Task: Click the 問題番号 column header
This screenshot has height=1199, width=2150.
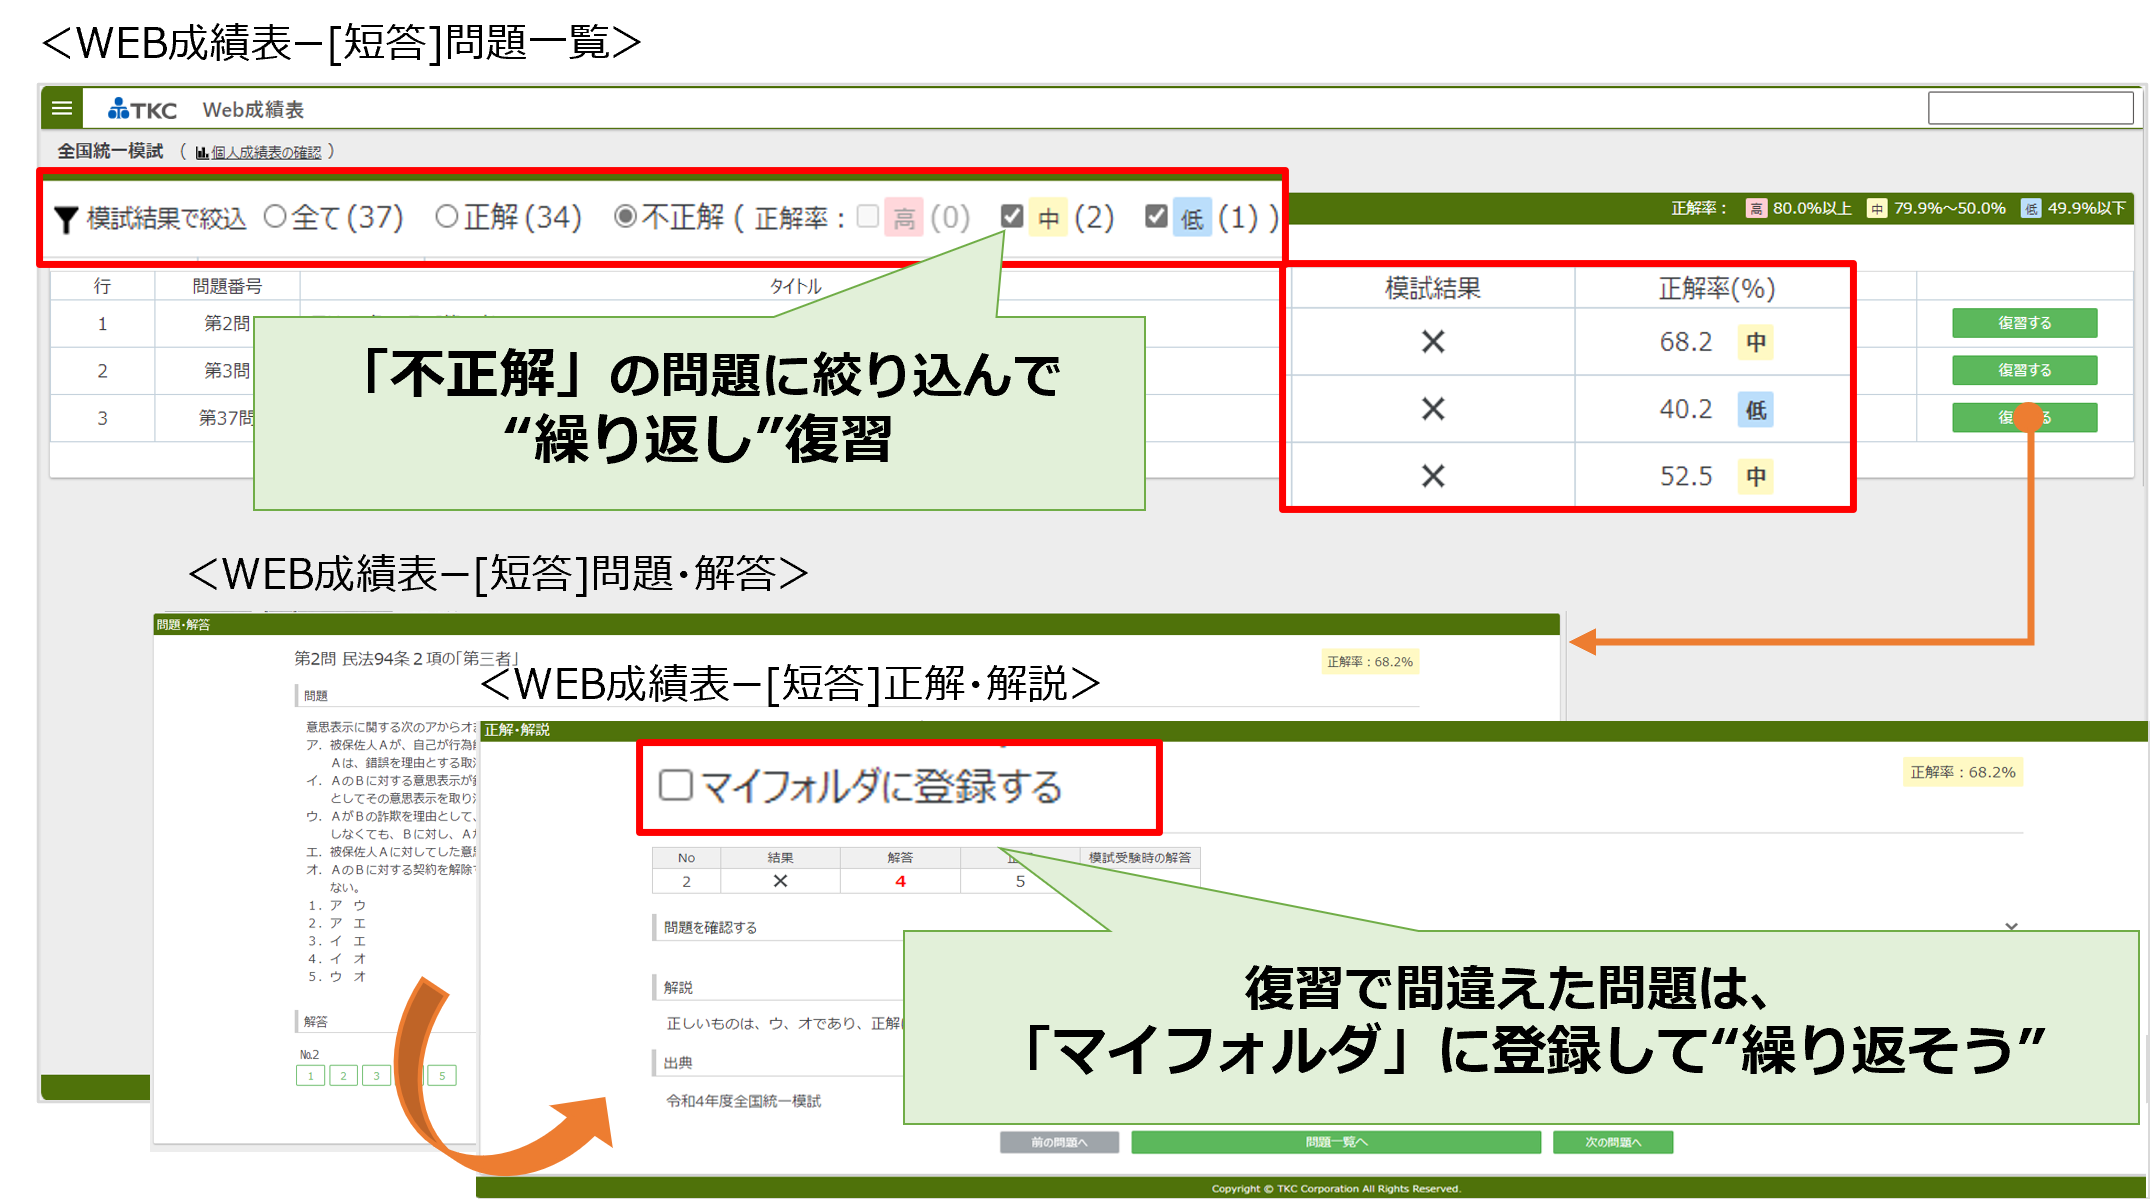Action: 227,286
